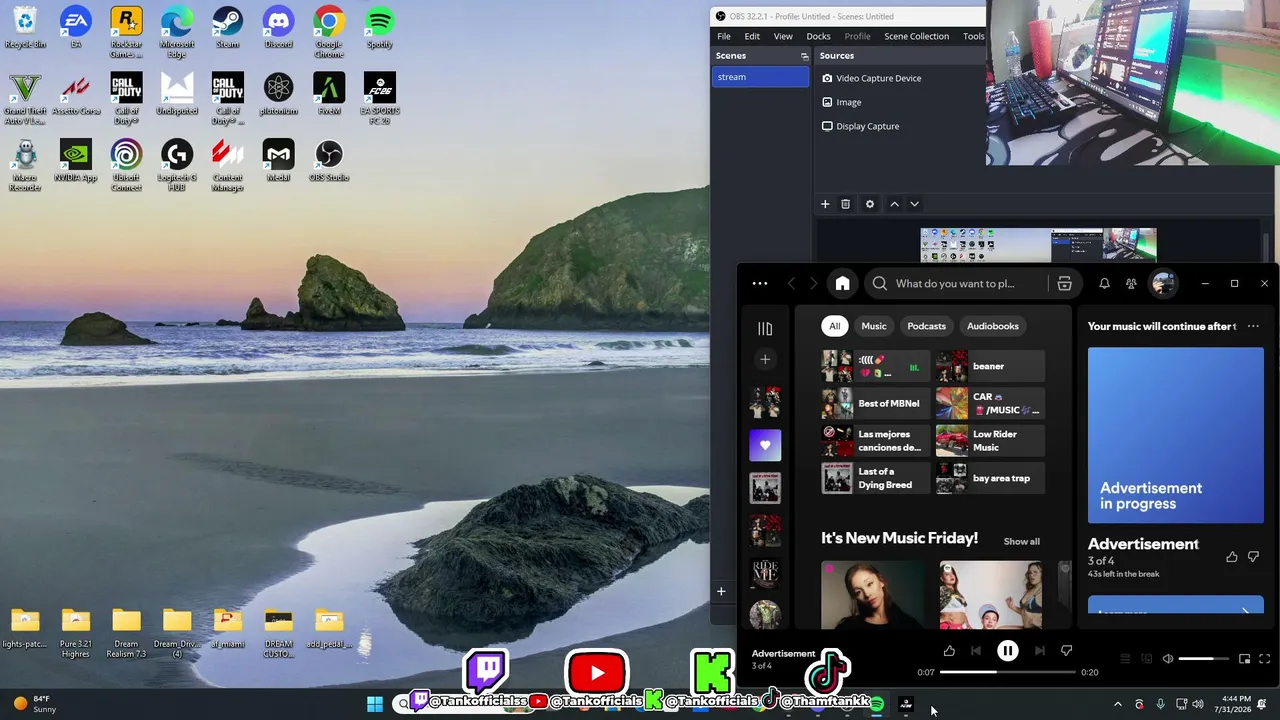Select the Discord desktop shortcut
This screenshot has height=720, width=1280.
278,28
